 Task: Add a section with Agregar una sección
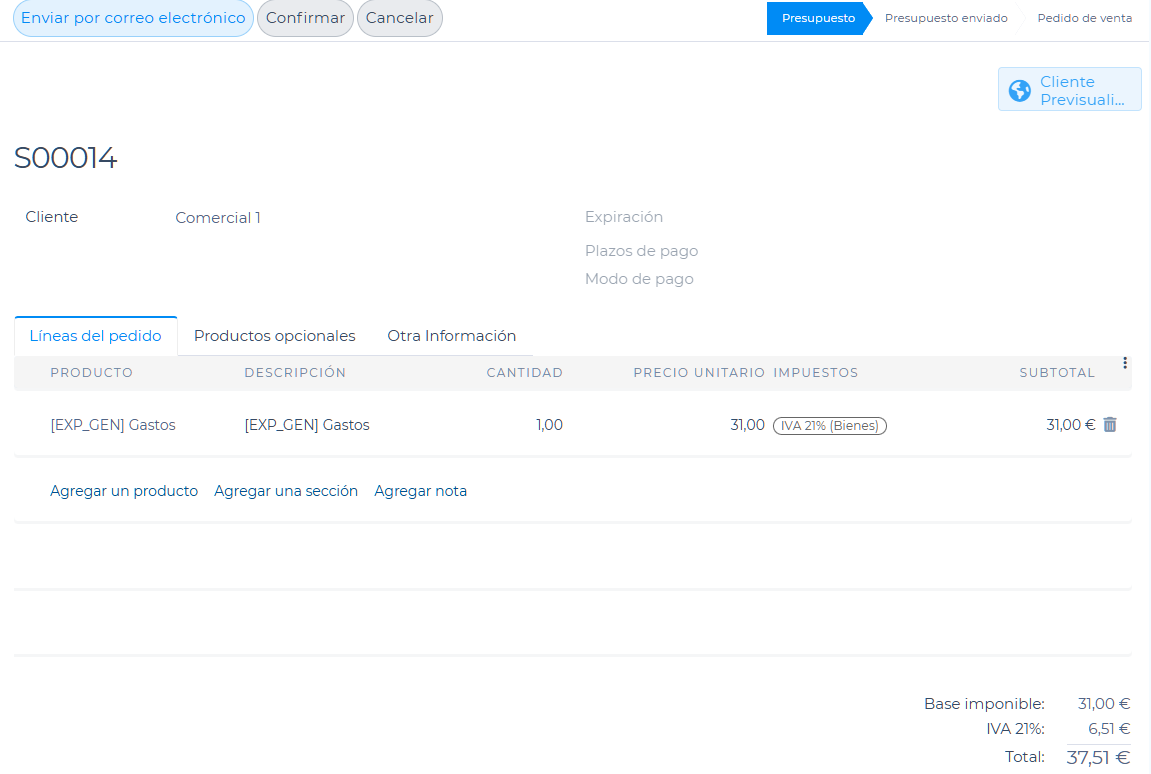[286, 491]
